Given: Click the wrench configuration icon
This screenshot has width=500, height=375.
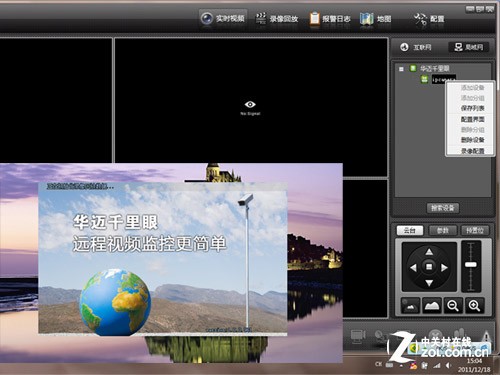Looking at the screenshot, I should [x=420, y=19].
